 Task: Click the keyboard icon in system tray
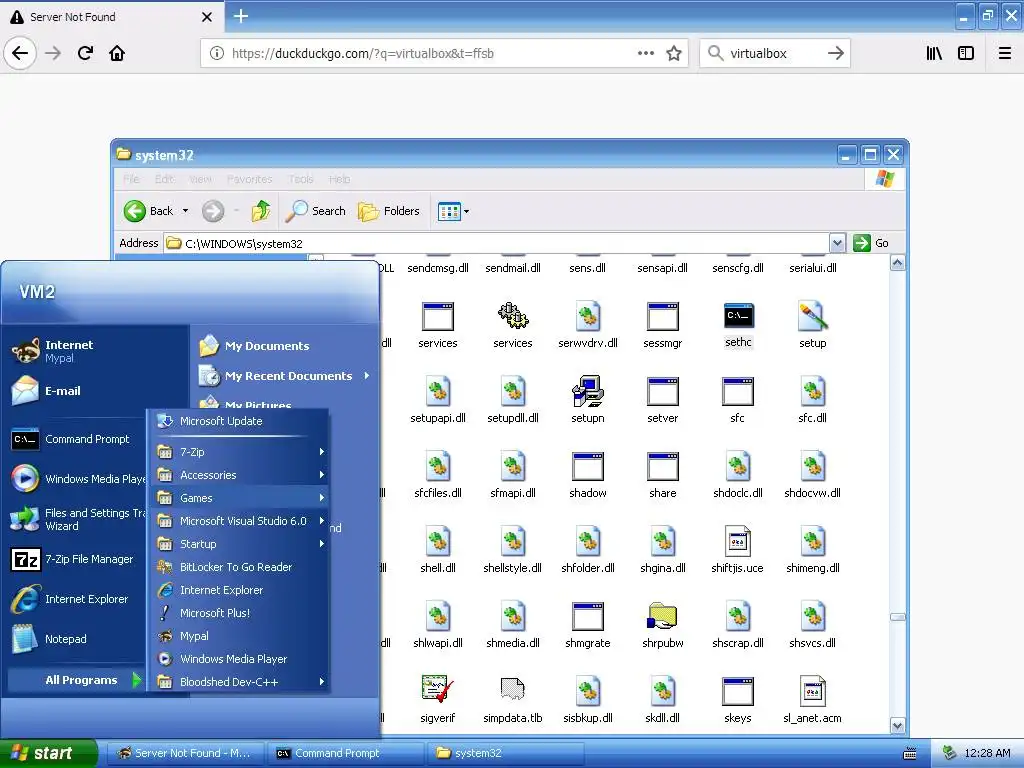(910, 754)
